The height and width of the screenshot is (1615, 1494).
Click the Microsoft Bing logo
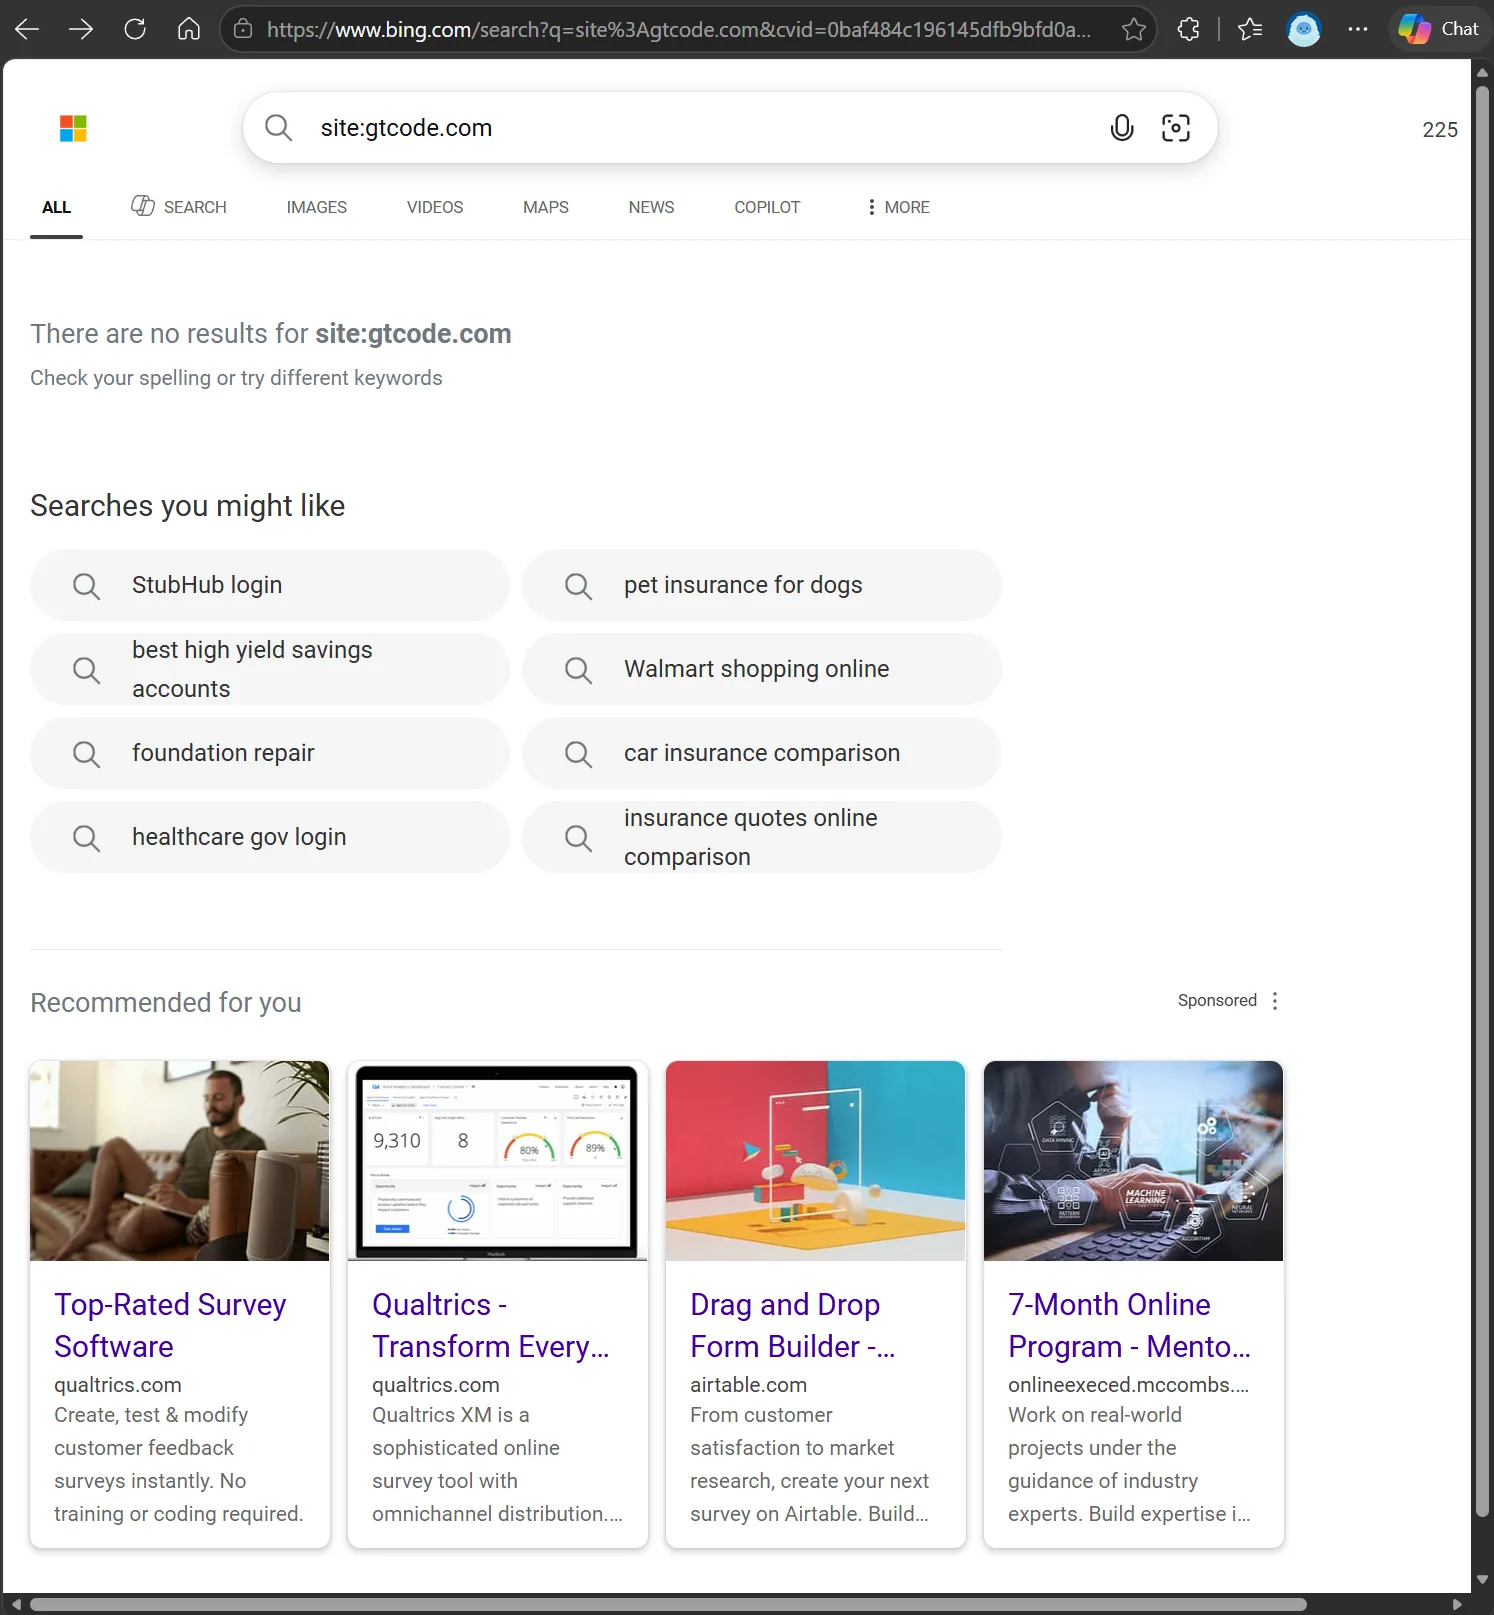(x=73, y=128)
